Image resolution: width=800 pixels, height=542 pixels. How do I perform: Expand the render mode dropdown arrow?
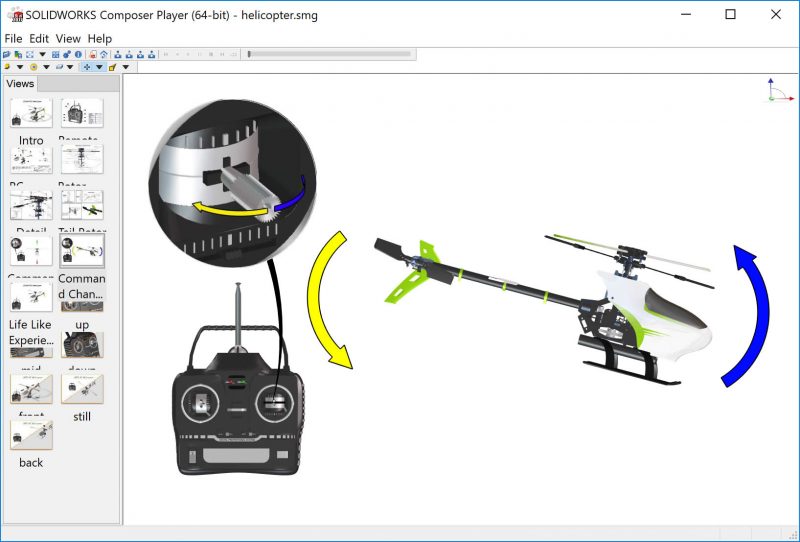(x=20, y=67)
